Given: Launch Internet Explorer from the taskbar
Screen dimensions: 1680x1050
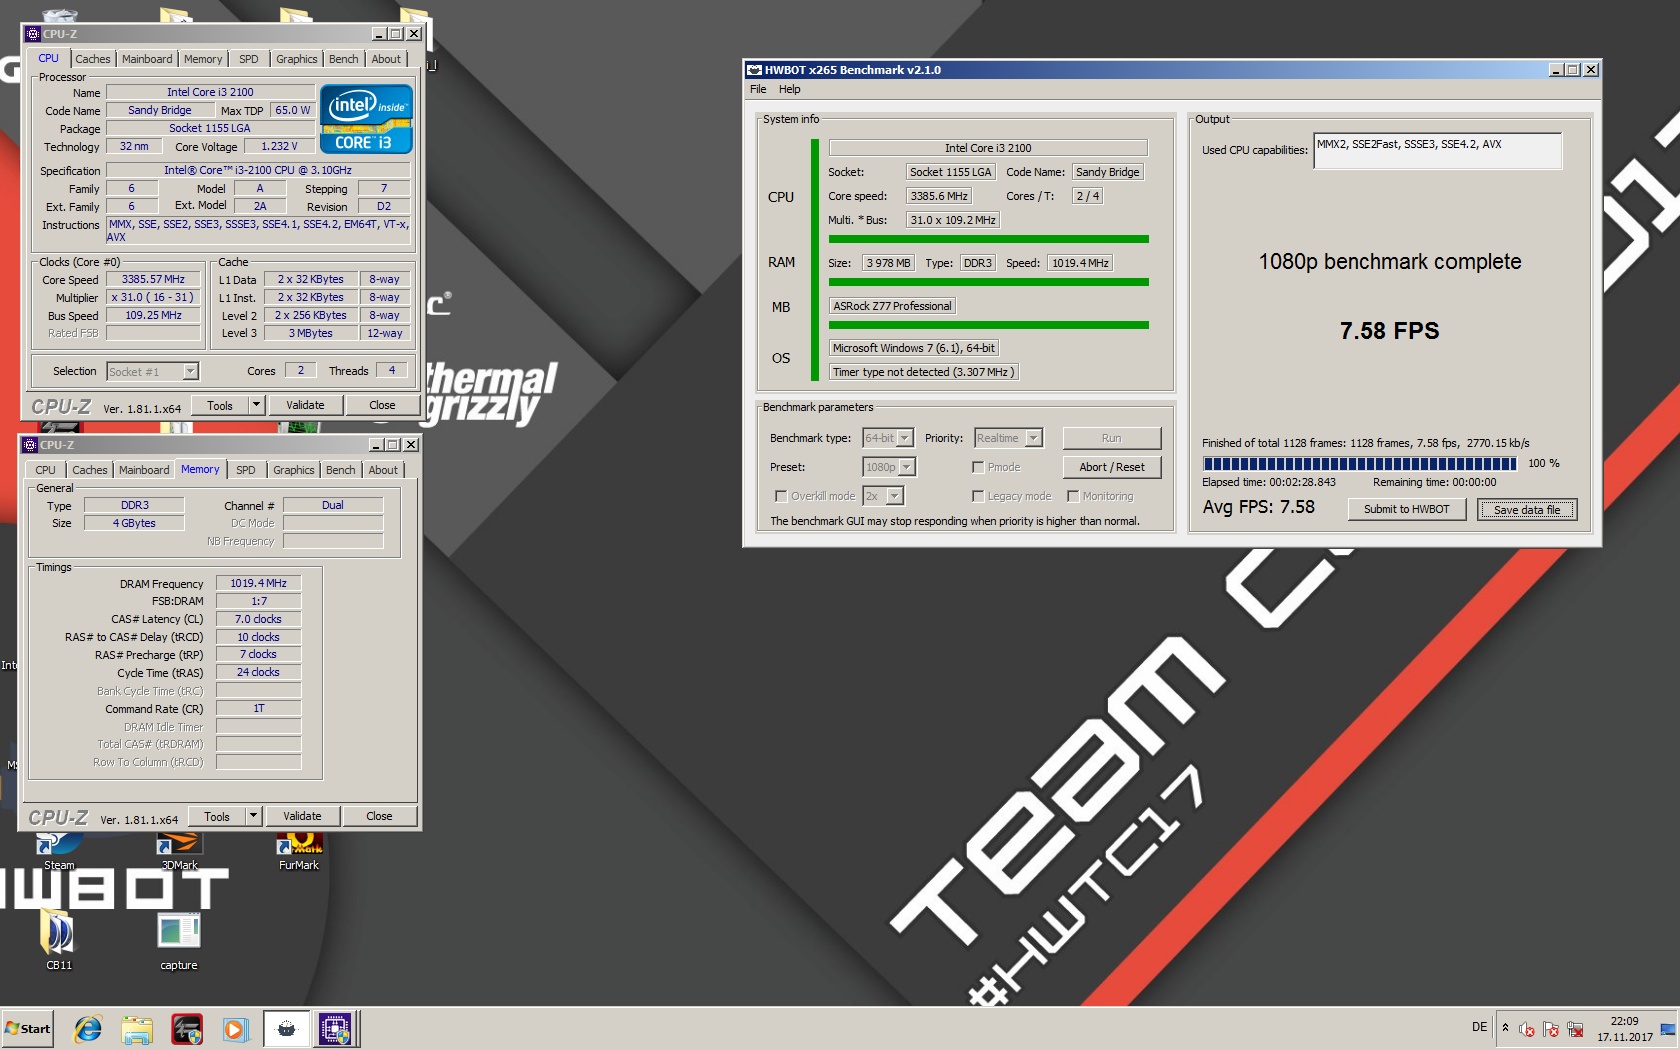Looking at the screenshot, I should (x=88, y=1028).
